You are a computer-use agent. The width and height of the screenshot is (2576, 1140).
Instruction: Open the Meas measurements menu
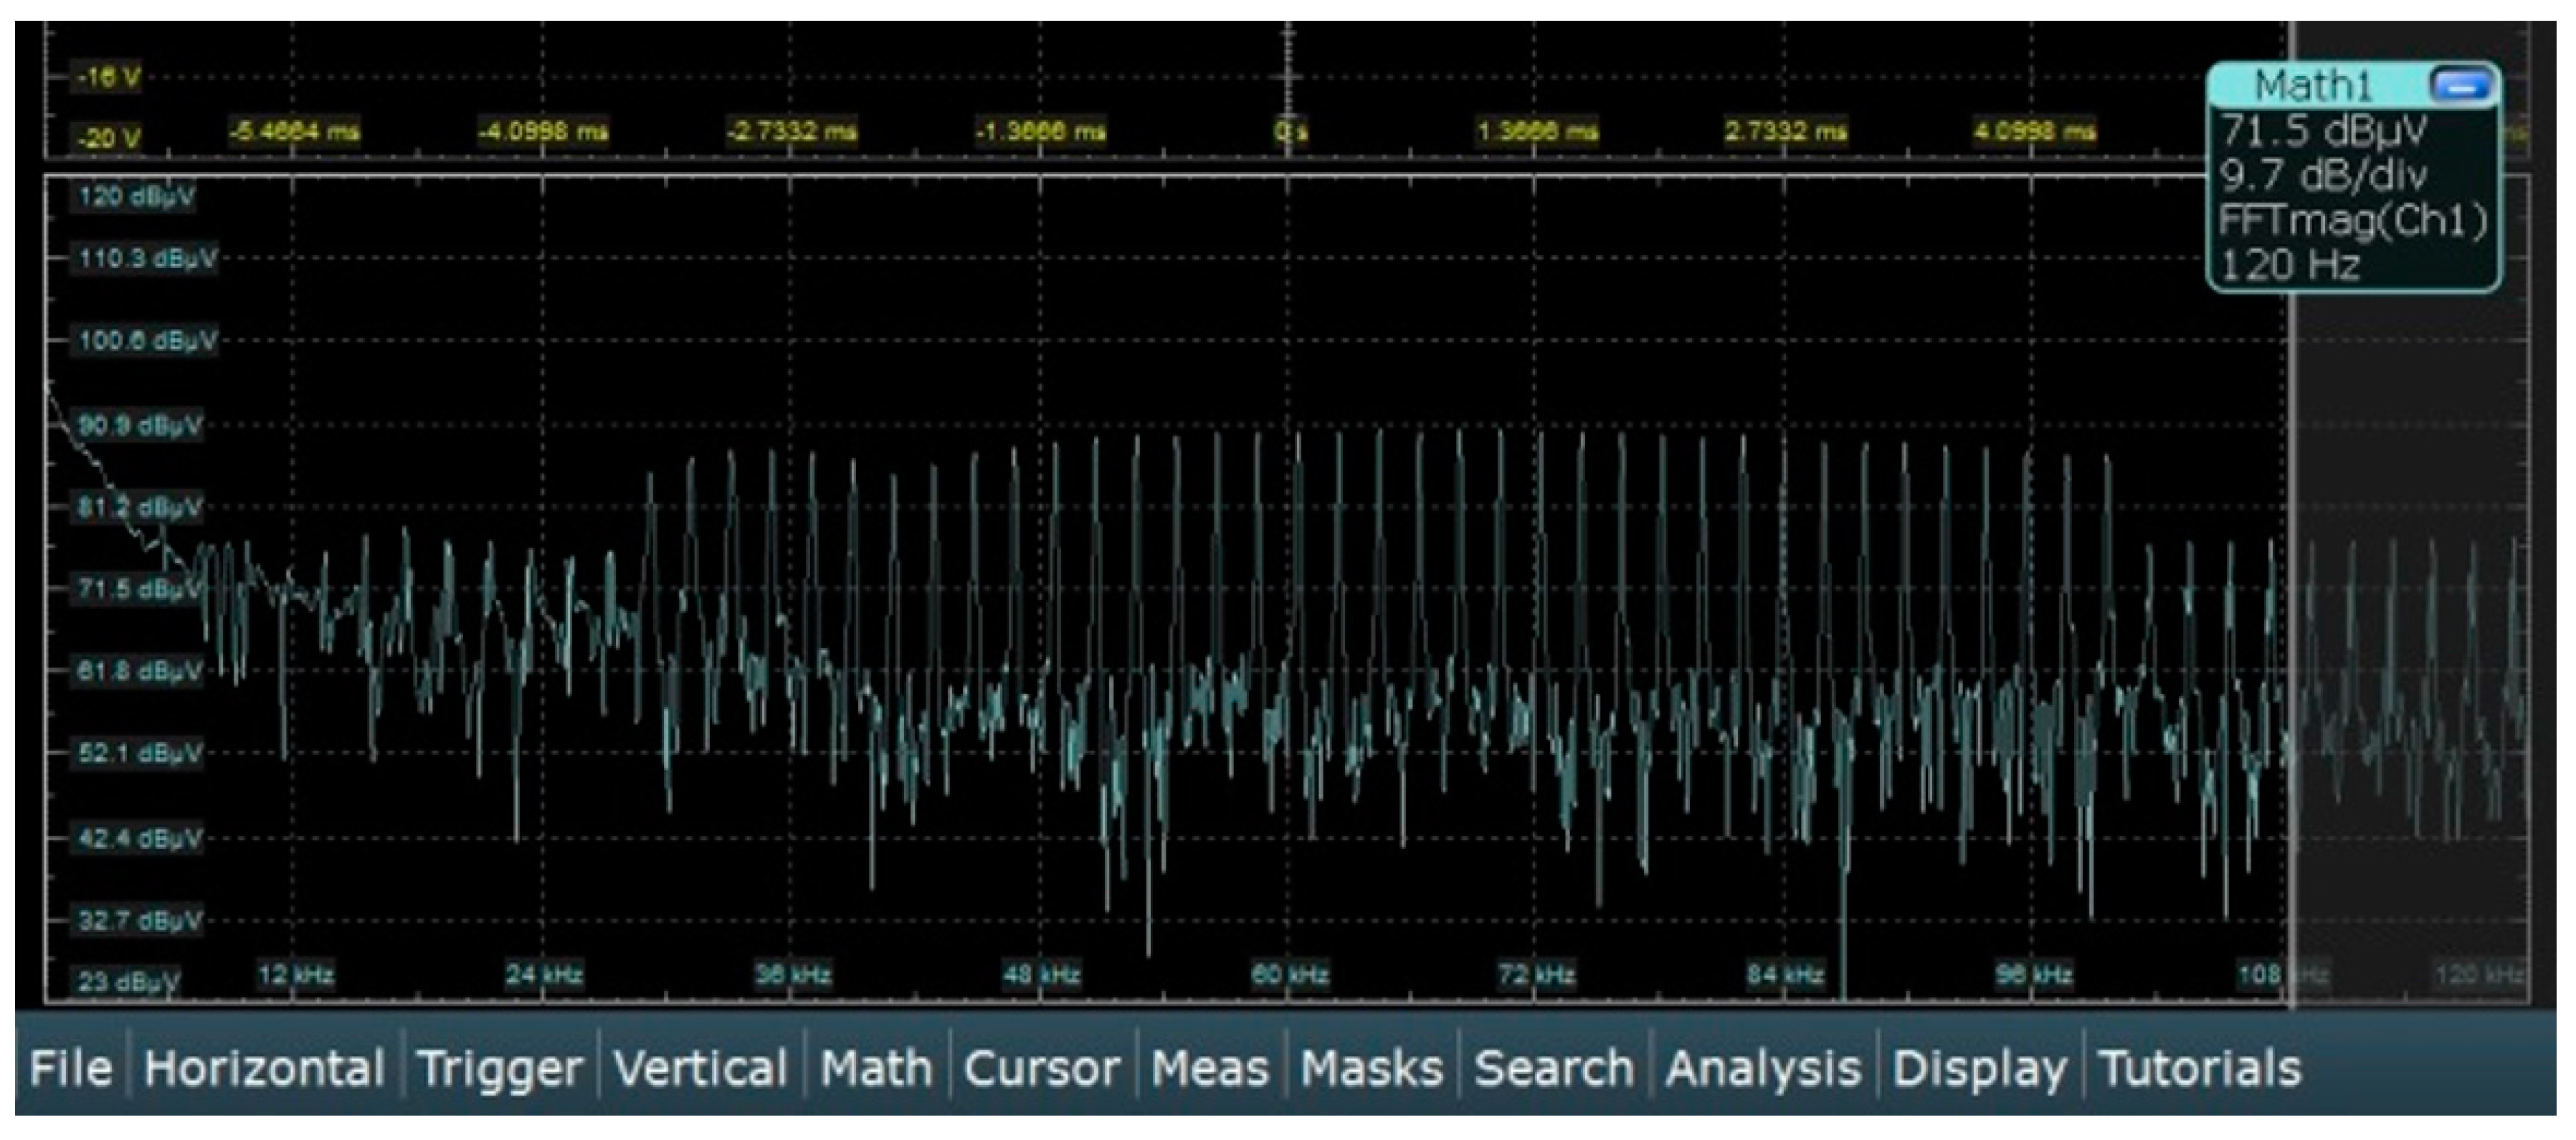coord(1209,1068)
